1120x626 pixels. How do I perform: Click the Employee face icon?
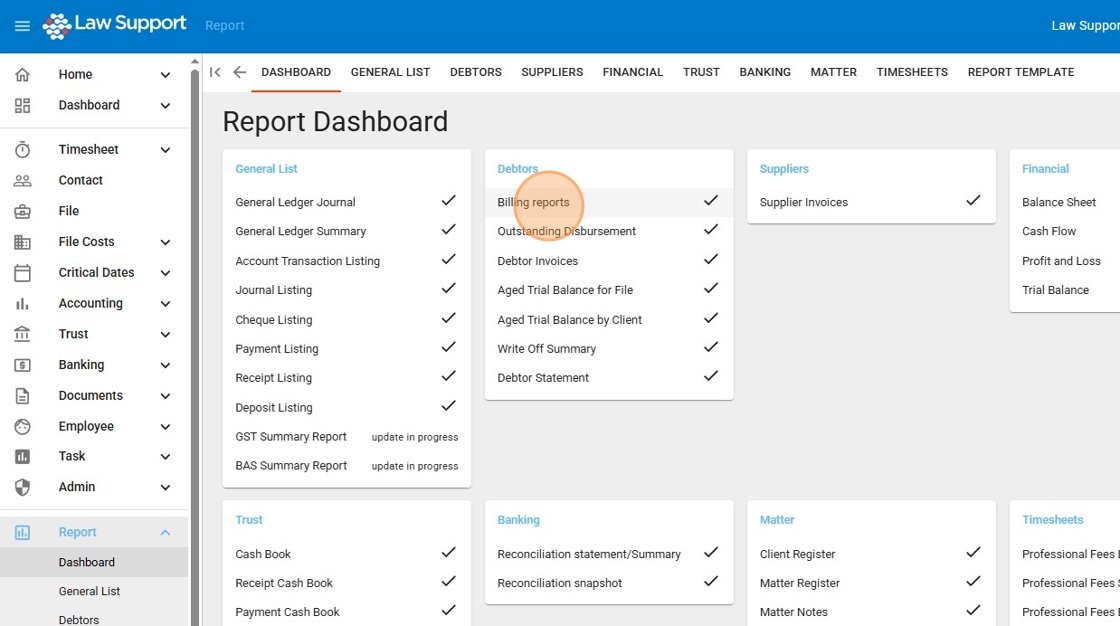click(22, 426)
